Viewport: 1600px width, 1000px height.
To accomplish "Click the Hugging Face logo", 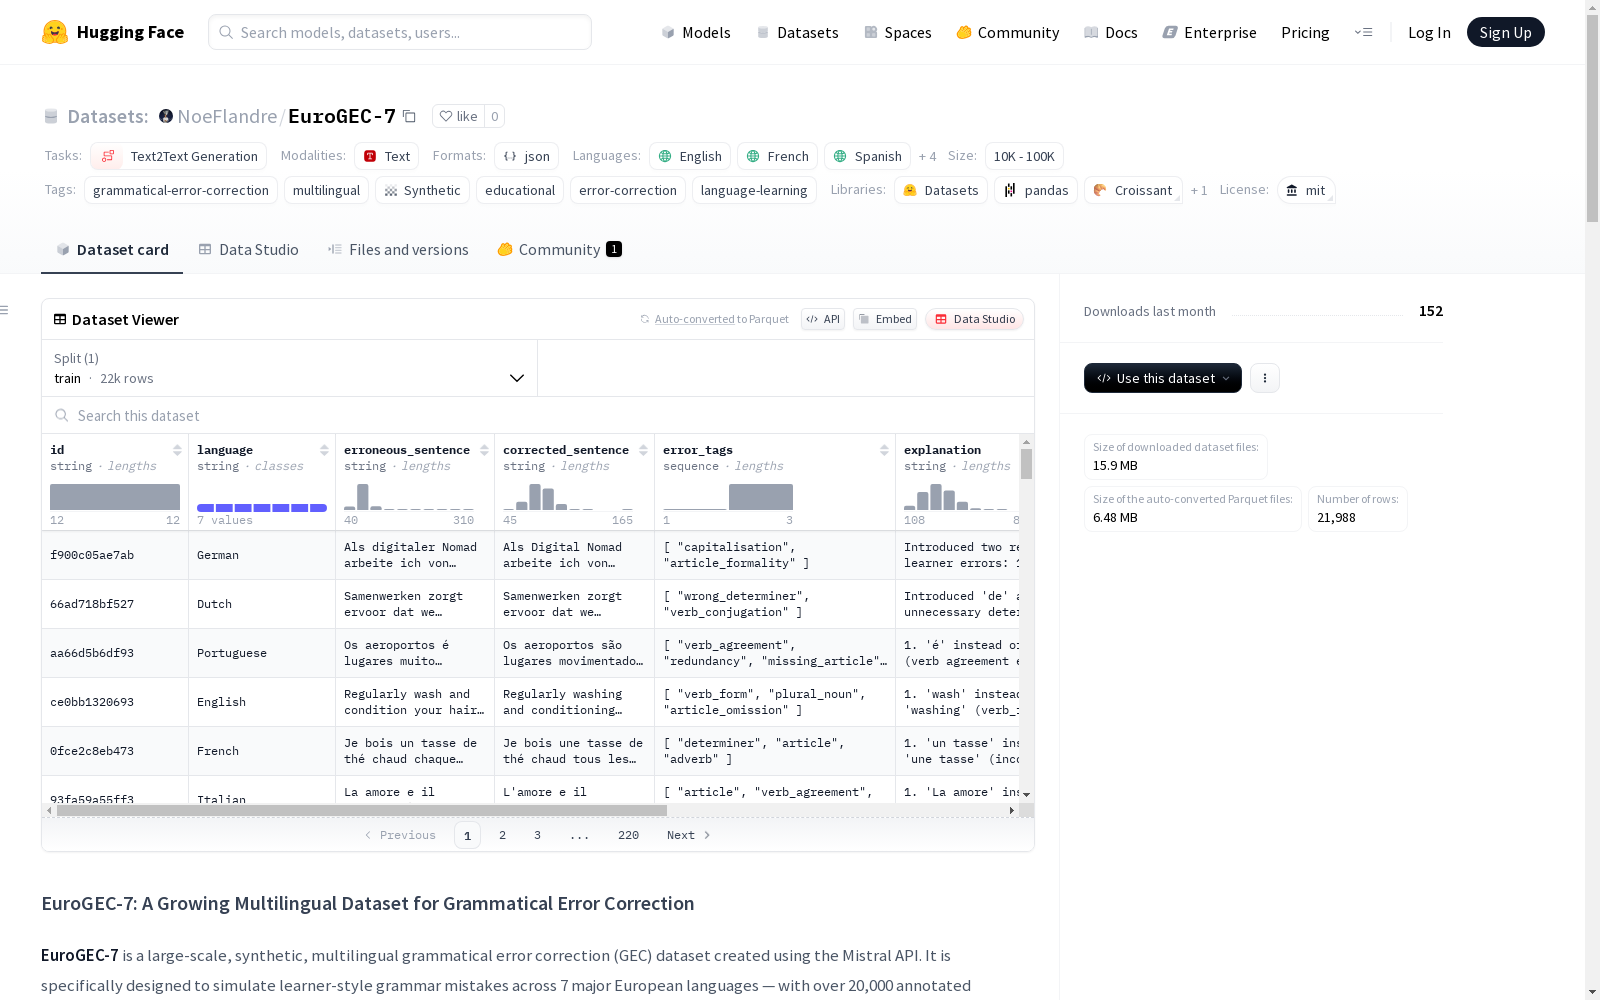I will [112, 32].
